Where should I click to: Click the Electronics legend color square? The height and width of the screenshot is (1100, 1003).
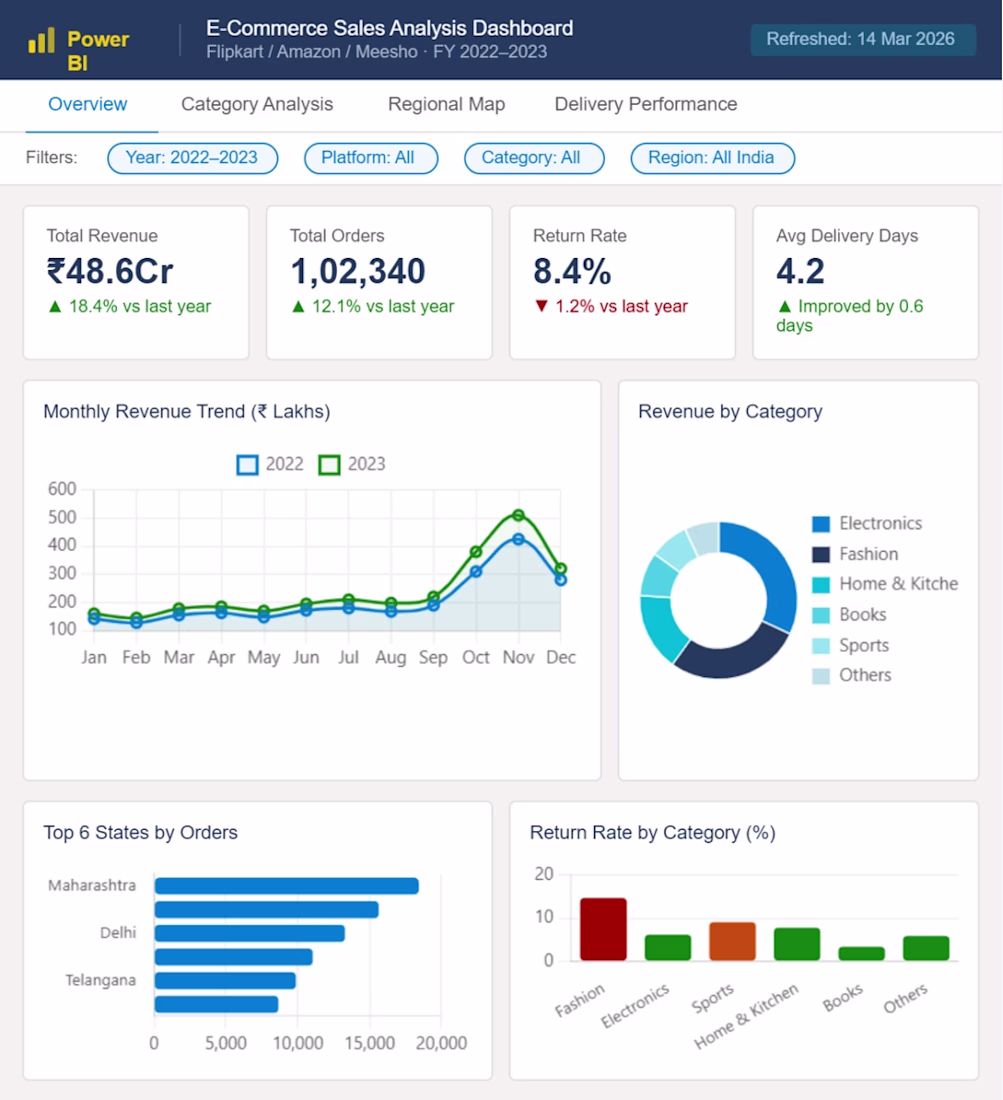[821, 524]
